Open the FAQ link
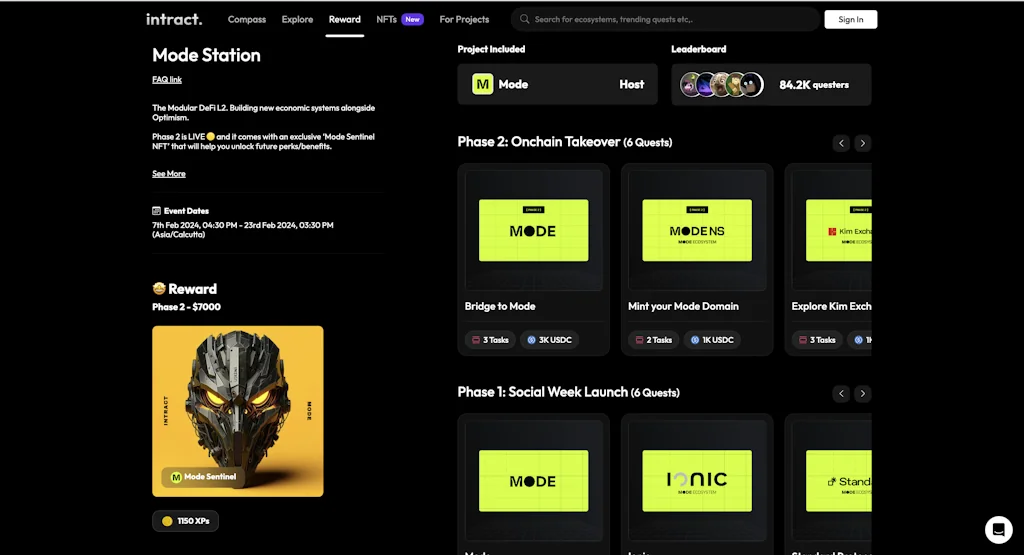This screenshot has width=1024, height=555. (x=167, y=80)
